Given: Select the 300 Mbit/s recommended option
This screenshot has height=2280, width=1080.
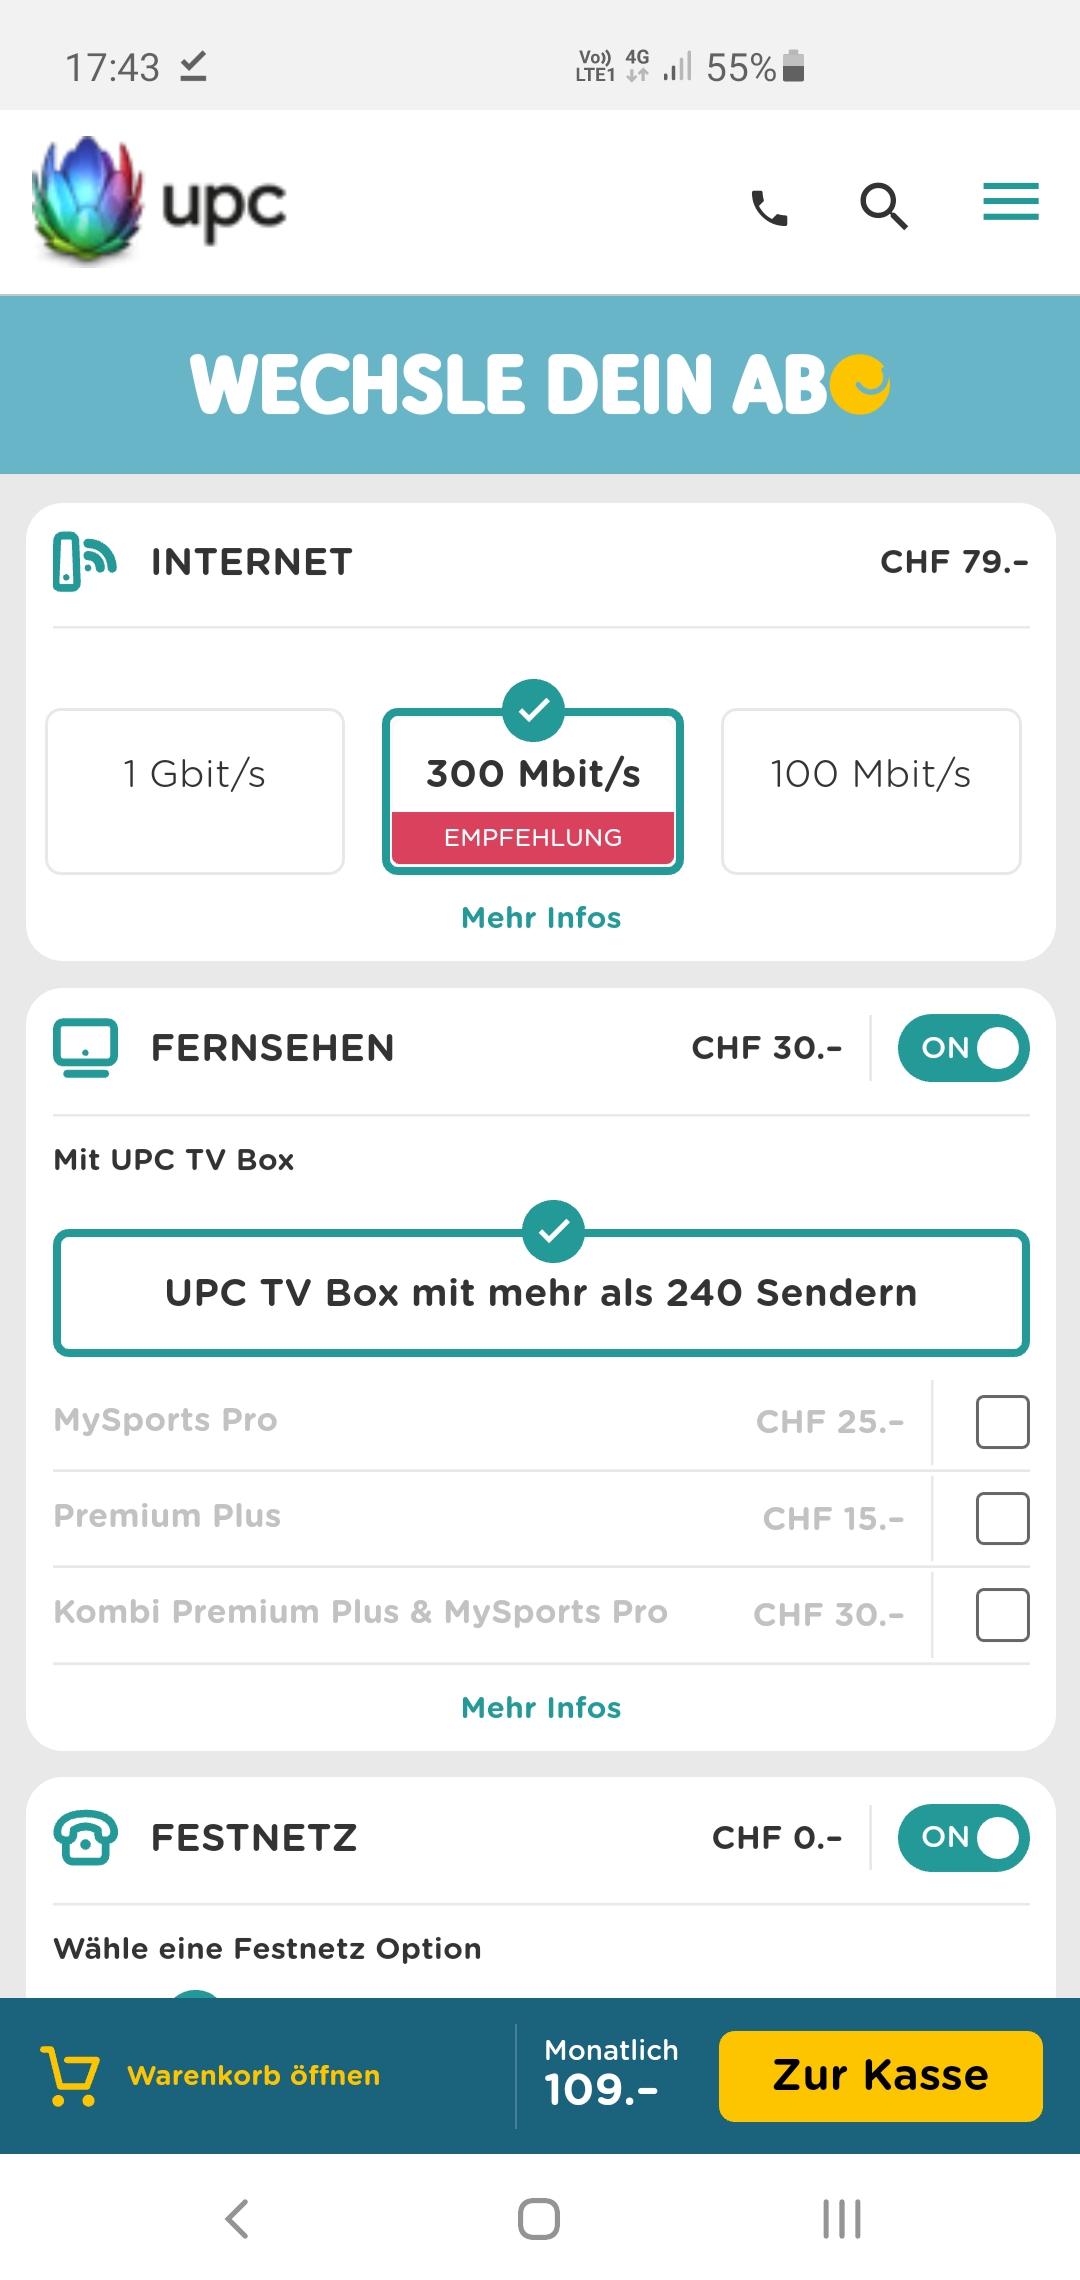Looking at the screenshot, I should click(533, 791).
